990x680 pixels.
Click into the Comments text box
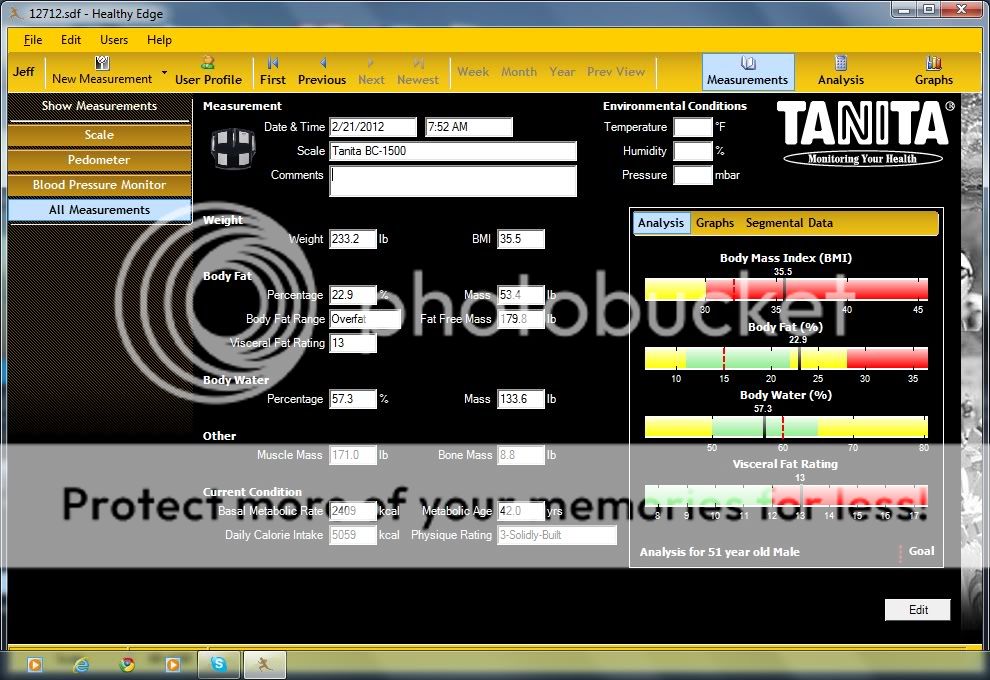[453, 181]
